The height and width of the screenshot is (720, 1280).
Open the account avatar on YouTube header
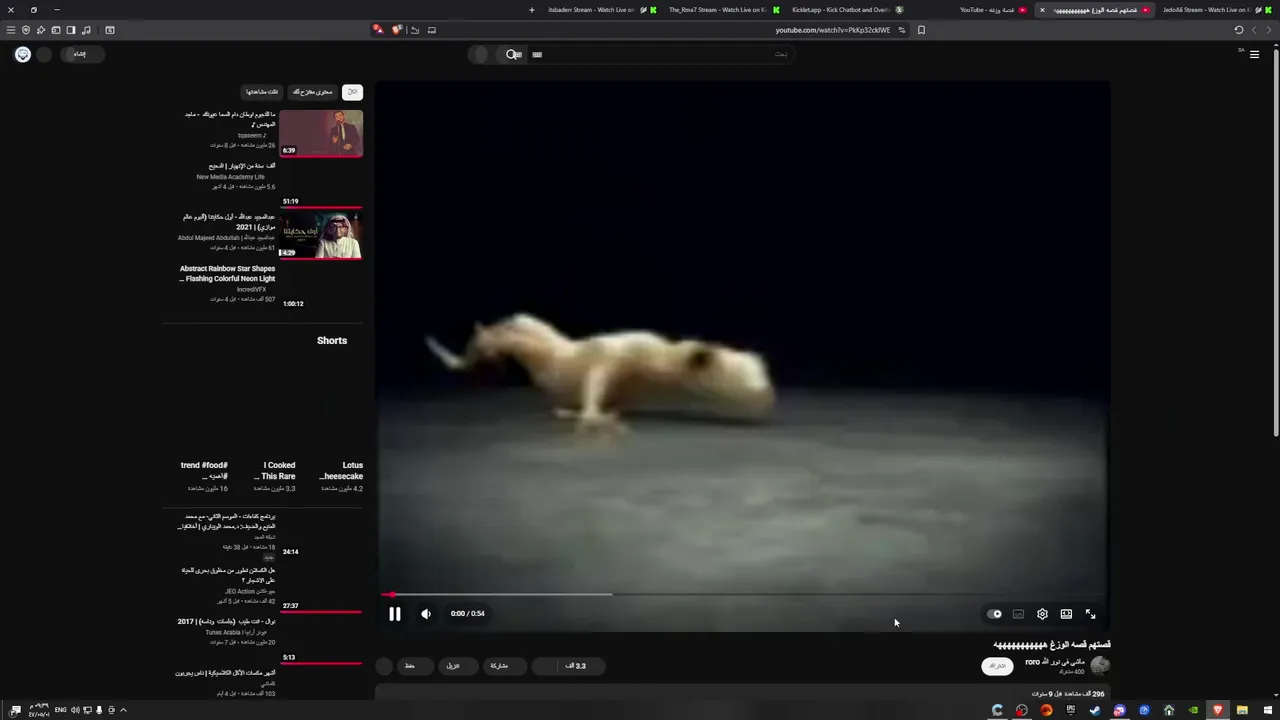point(22,54)
